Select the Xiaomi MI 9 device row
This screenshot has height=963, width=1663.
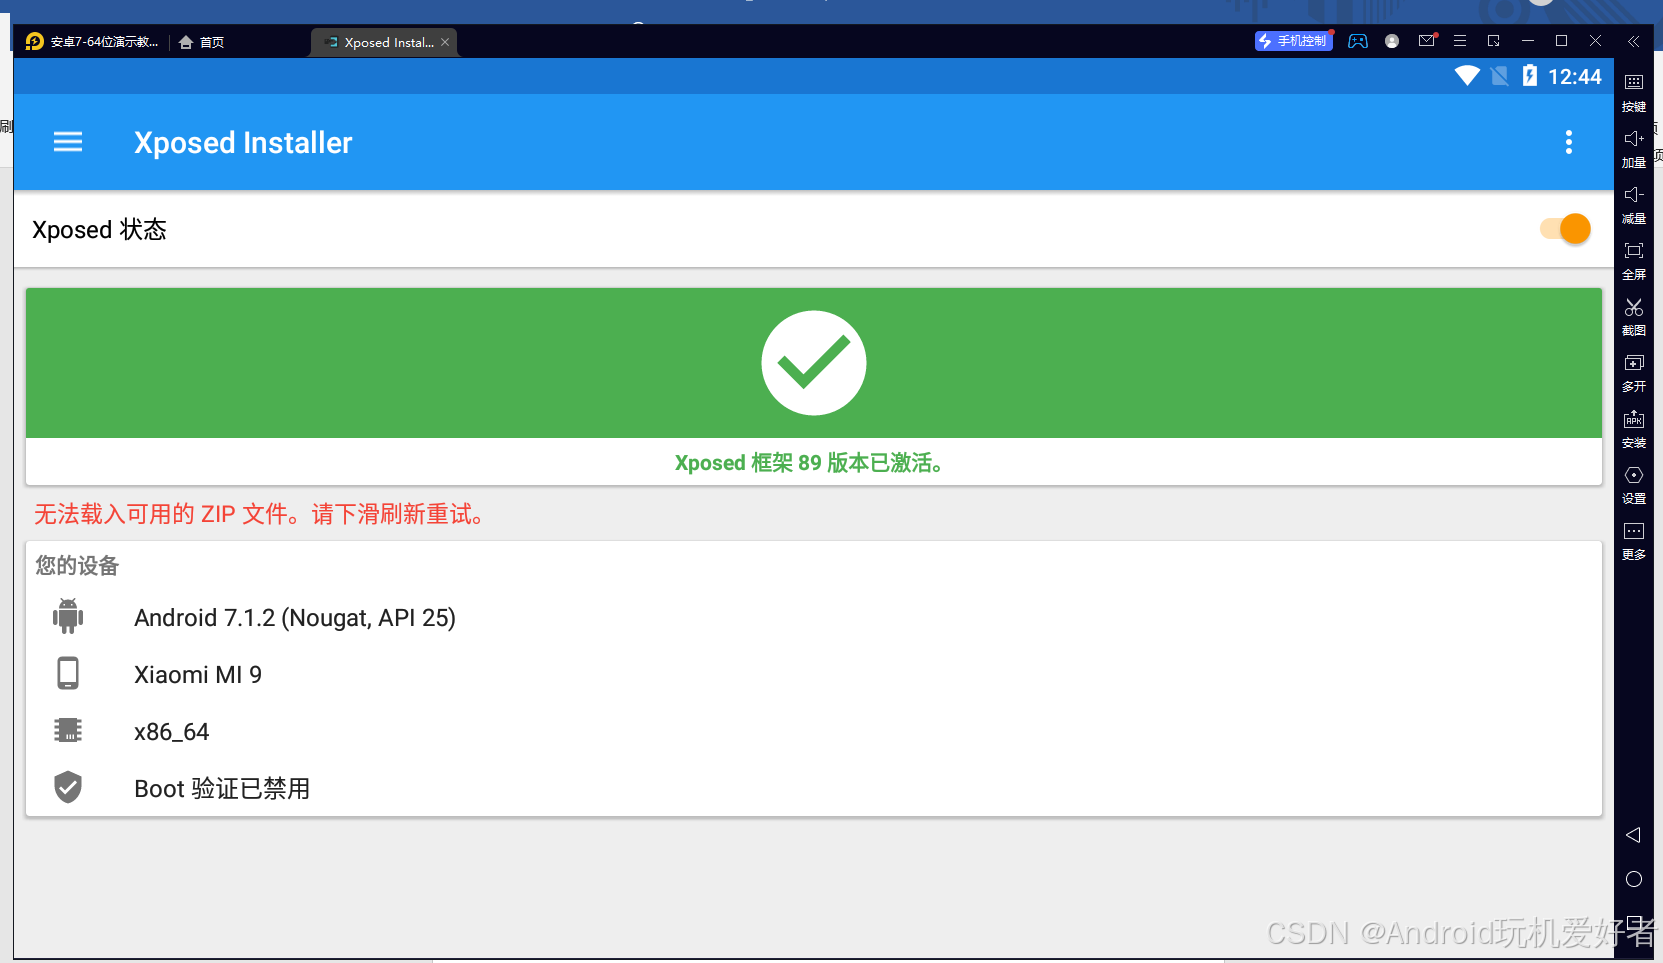[x=813, y=674]
